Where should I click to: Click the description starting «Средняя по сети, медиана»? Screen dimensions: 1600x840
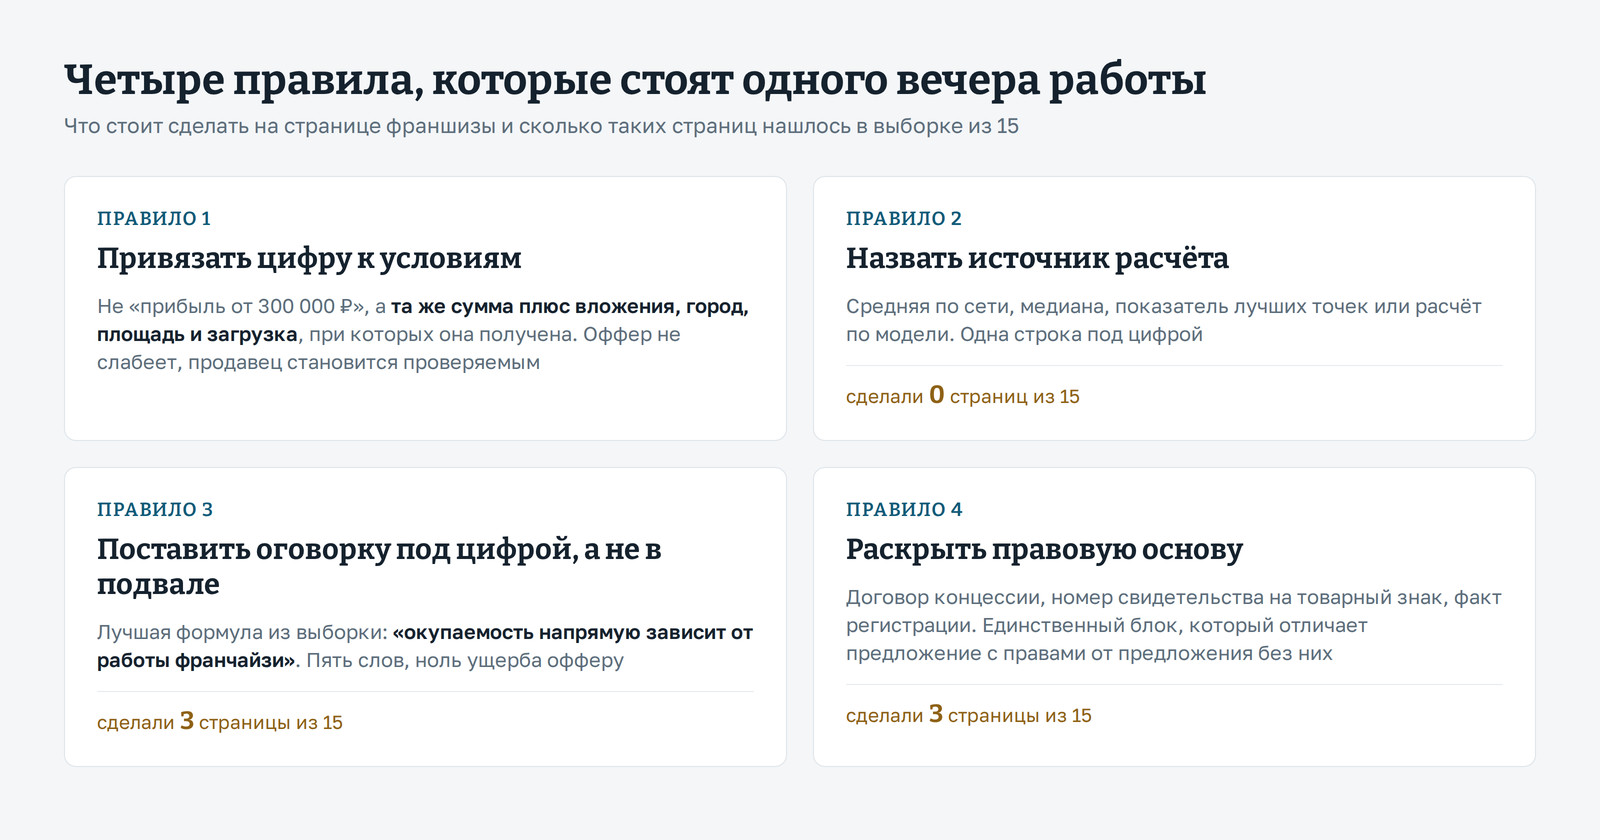(x=1164, y=320)
